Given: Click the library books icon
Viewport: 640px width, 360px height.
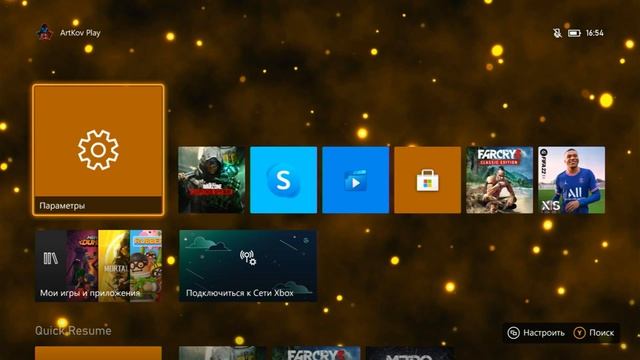Looking at the screenshot, I should click(51, 258).
